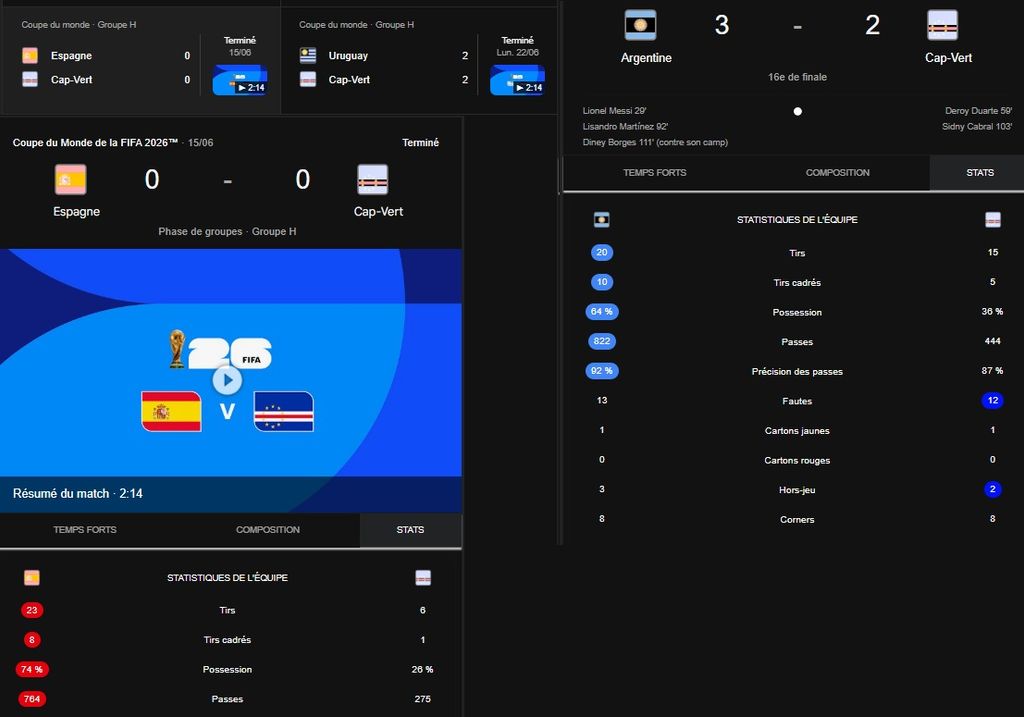Click Deroy Duarte 59' goal entry
The image size is (1024, 717).
click(978, 111)
